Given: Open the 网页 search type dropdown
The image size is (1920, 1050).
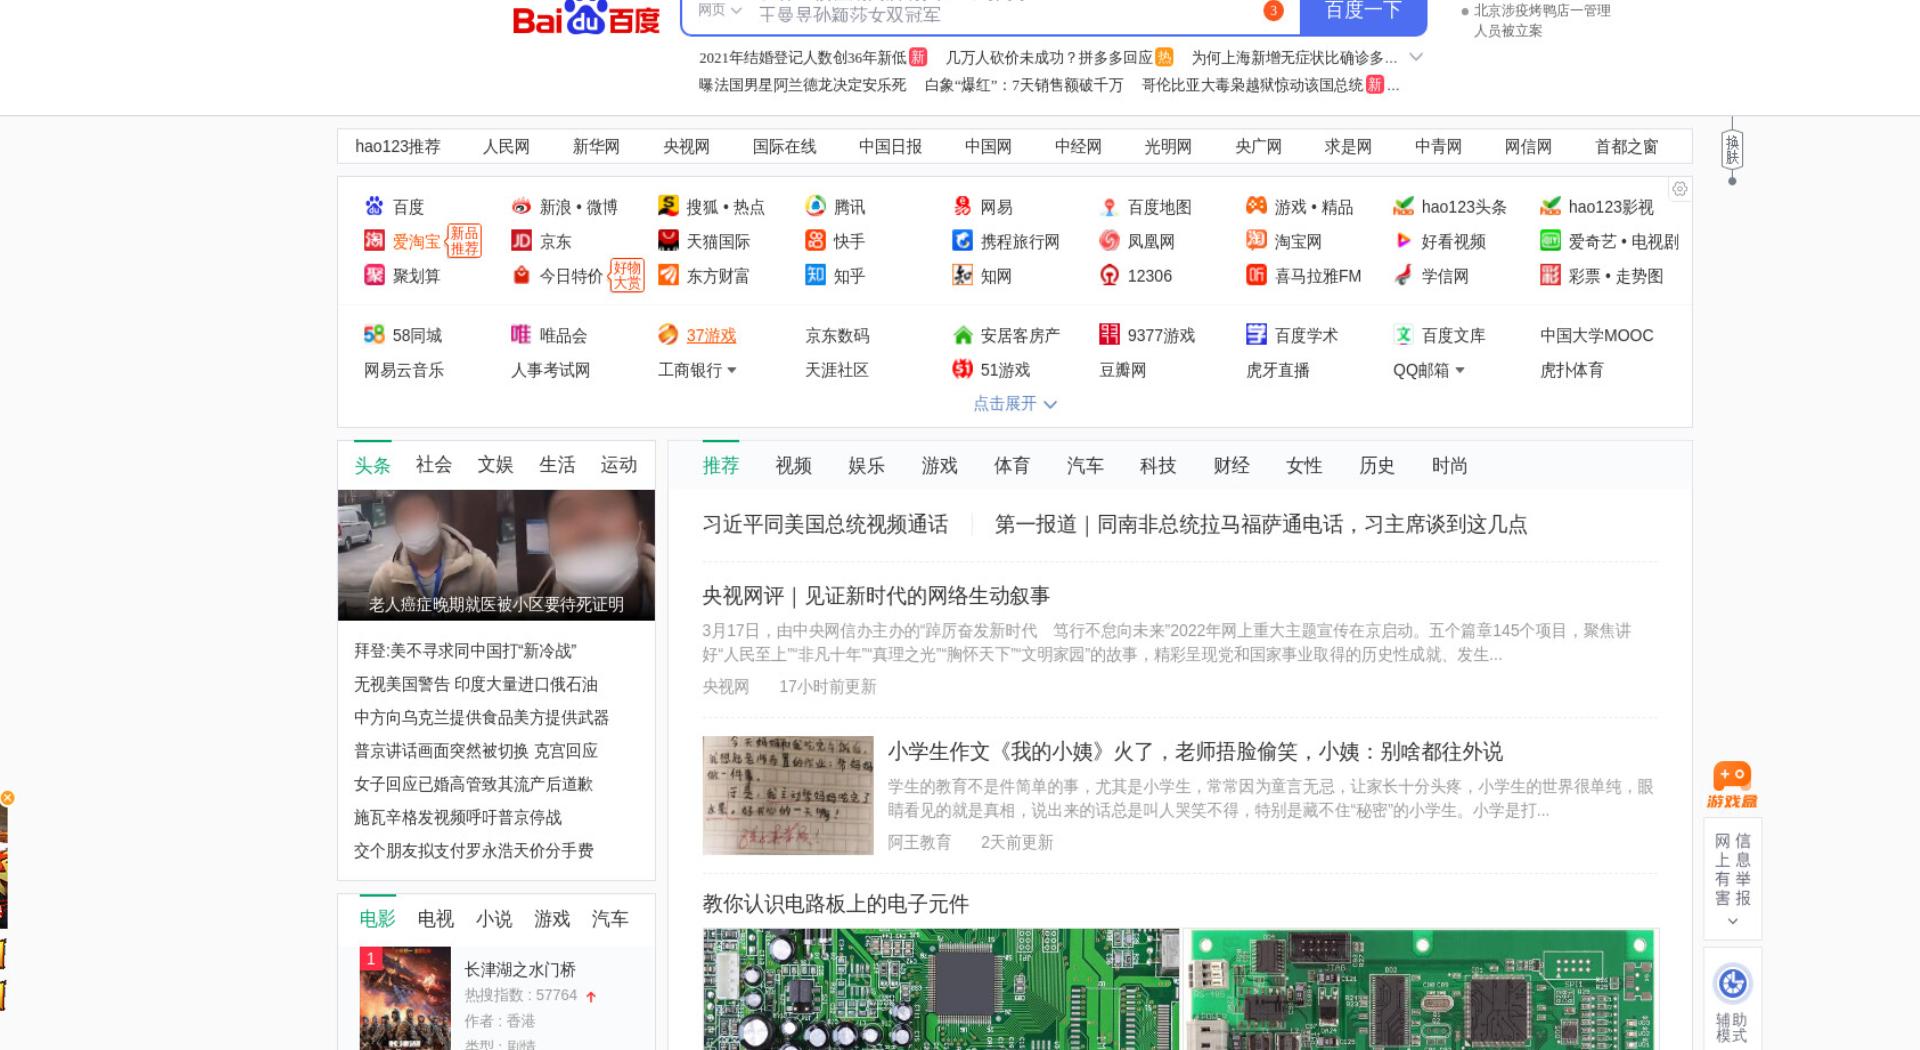Looking at the screenshot, I should click(720, 11).
